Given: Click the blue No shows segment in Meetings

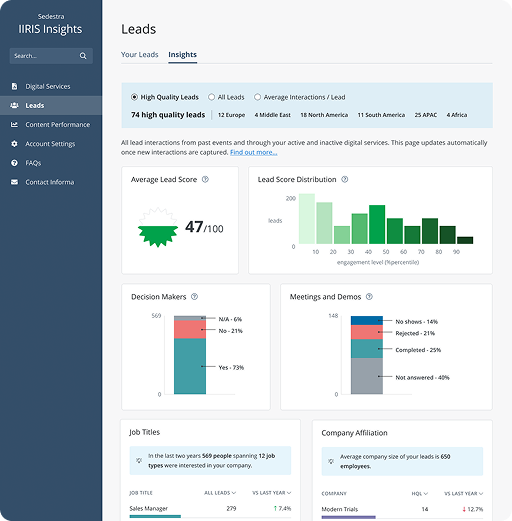Looking at the screenshot, I should (367, 320).
